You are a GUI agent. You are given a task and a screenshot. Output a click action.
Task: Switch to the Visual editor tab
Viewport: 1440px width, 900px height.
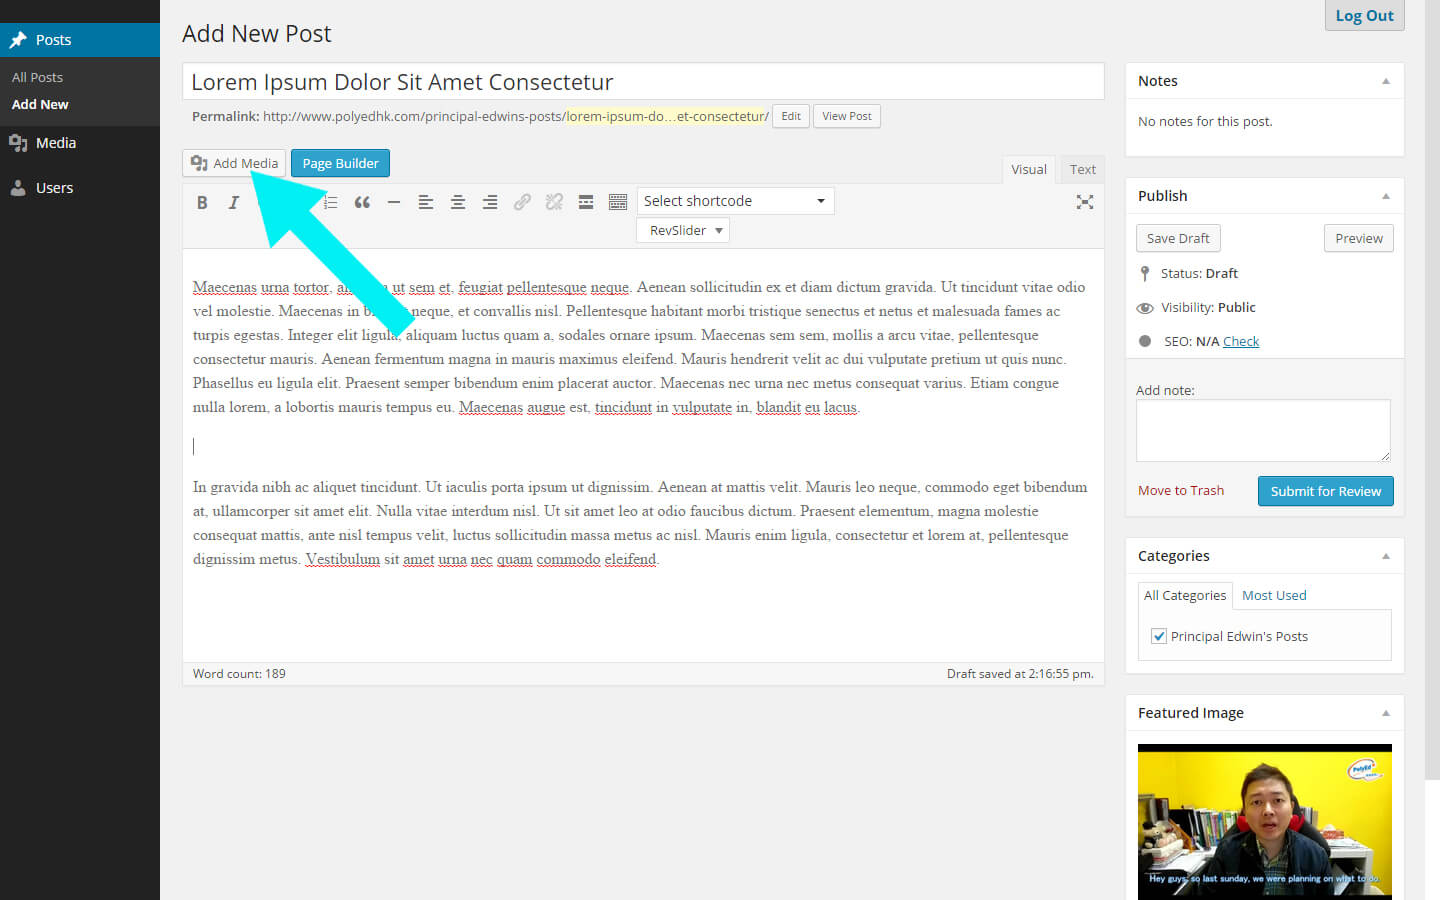click(x=1028, y=170)
